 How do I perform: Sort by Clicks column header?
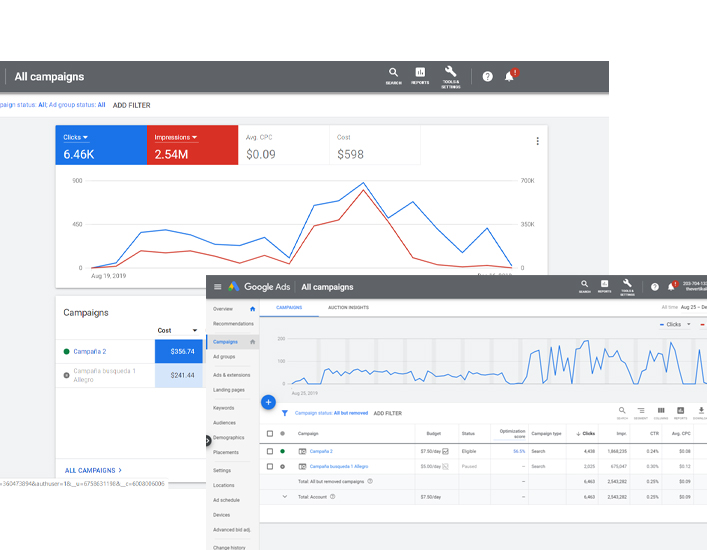586,434
